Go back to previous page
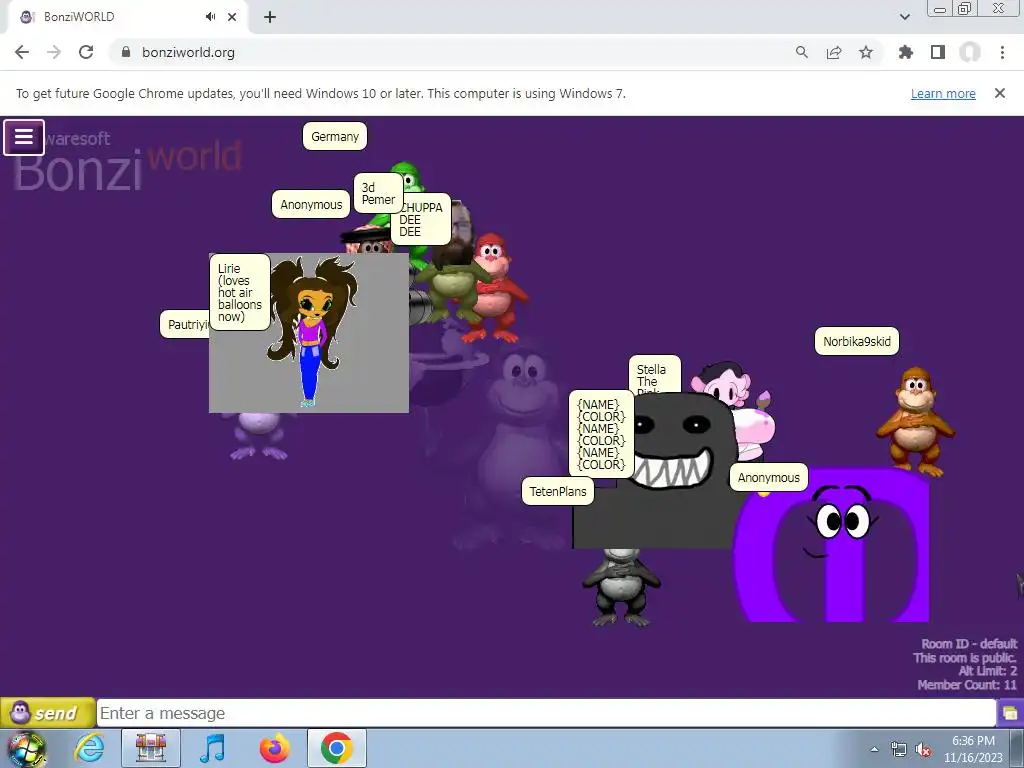The height and width of the screenshot is (768, 1024). 22,52
